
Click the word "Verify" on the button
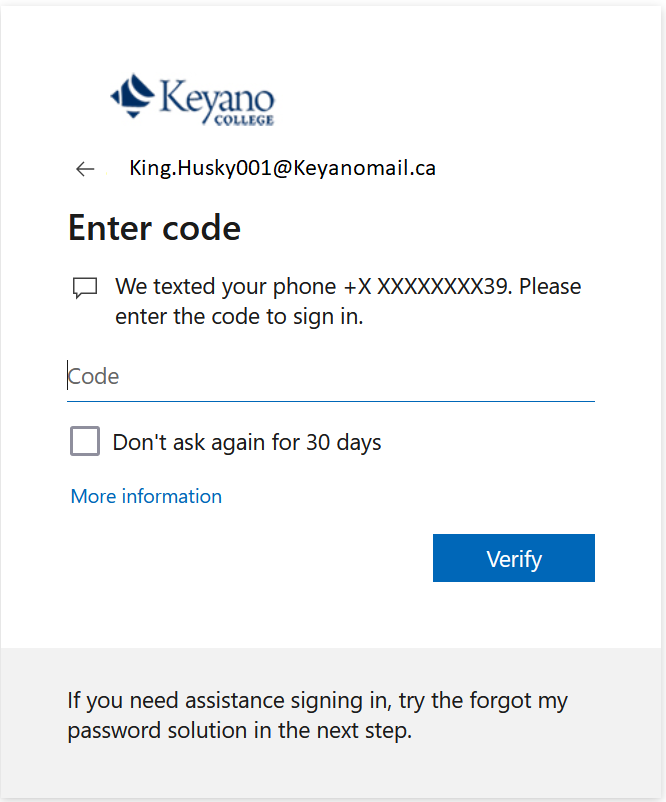point(514,559)
